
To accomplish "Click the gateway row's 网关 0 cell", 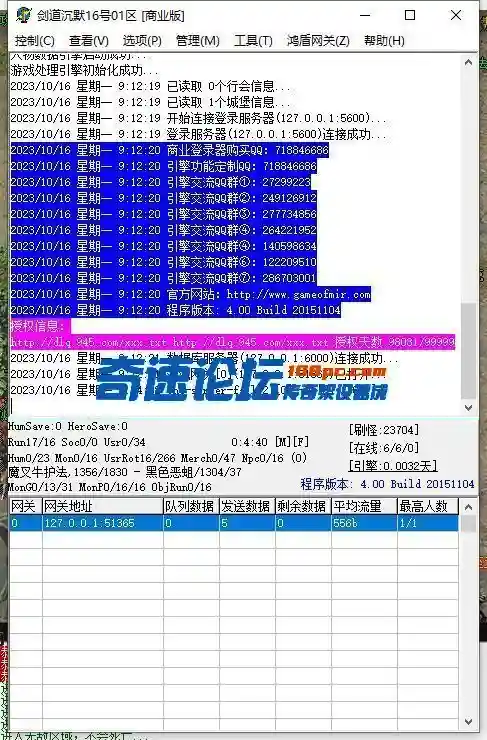I will [x=25, y=523].
